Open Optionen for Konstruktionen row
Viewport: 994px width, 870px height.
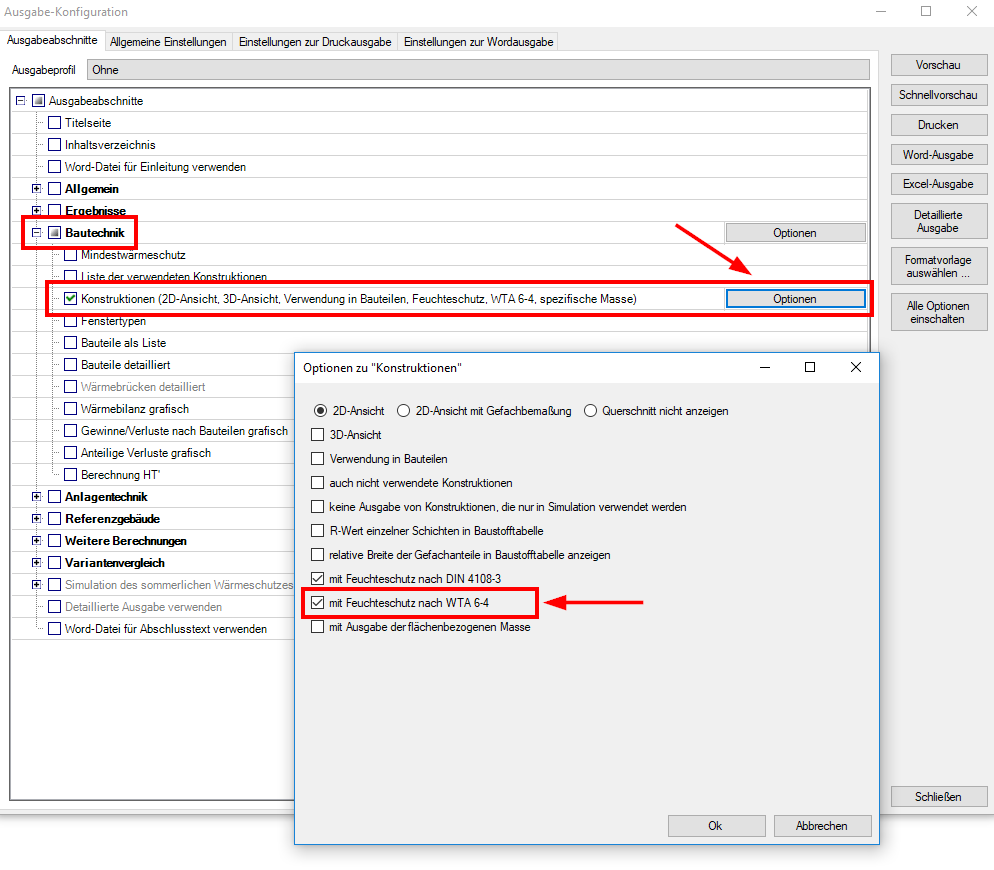click(x=795, y=299)
